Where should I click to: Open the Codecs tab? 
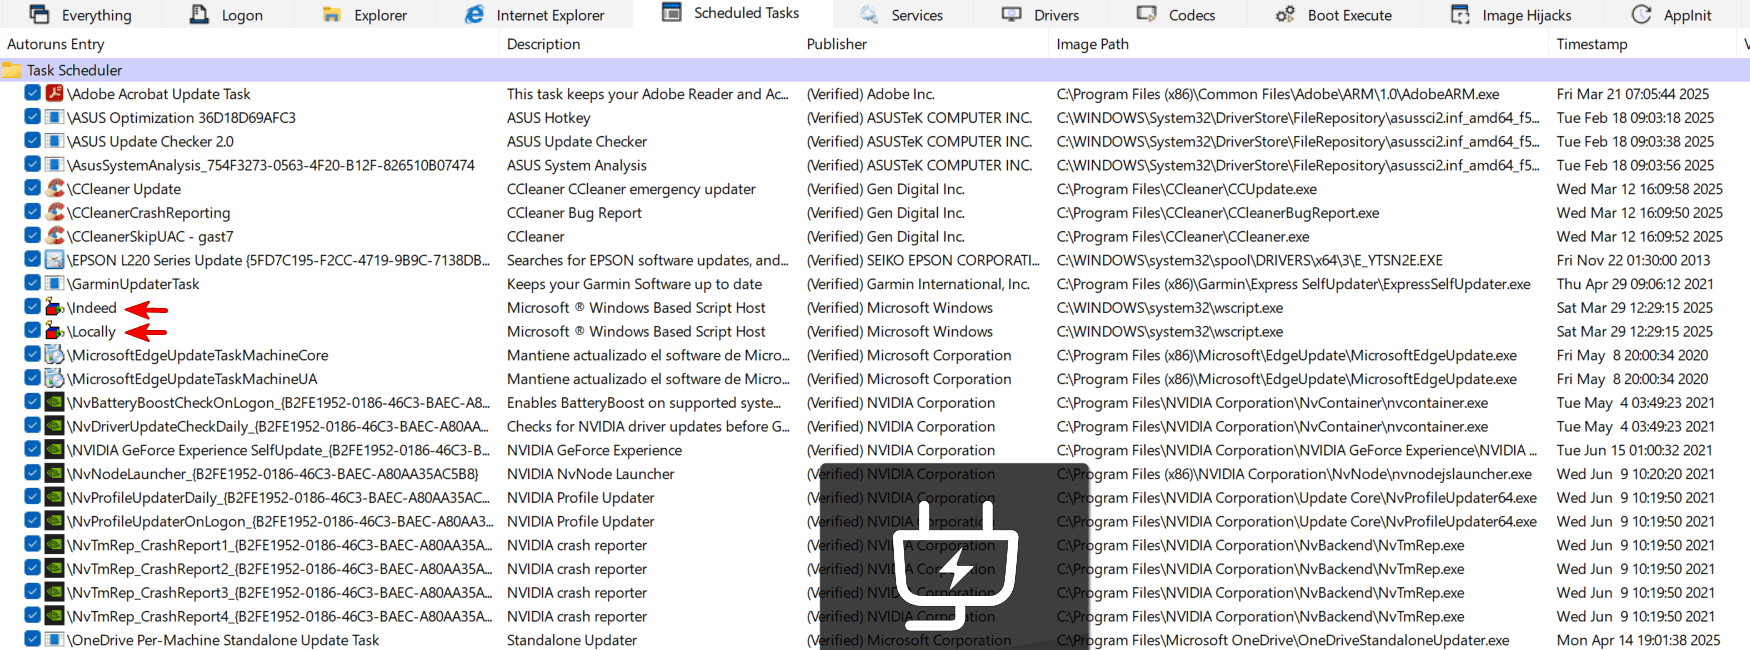pyautogui.click(x=1176, y=15)
